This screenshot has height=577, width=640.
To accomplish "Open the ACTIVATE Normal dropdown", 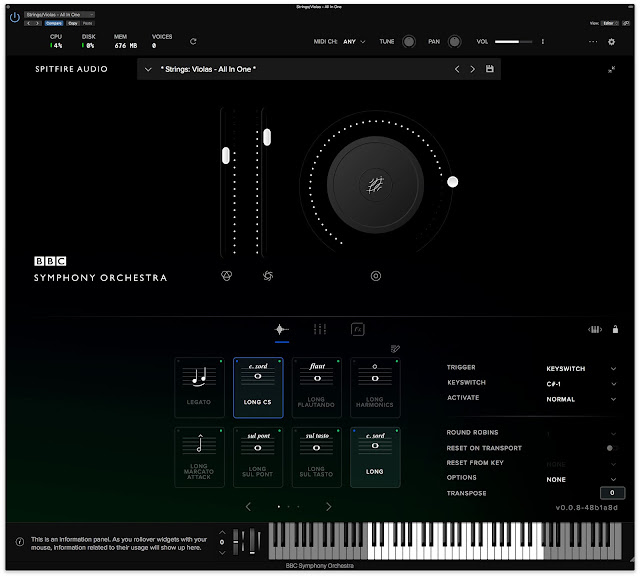I will point(581,399).
